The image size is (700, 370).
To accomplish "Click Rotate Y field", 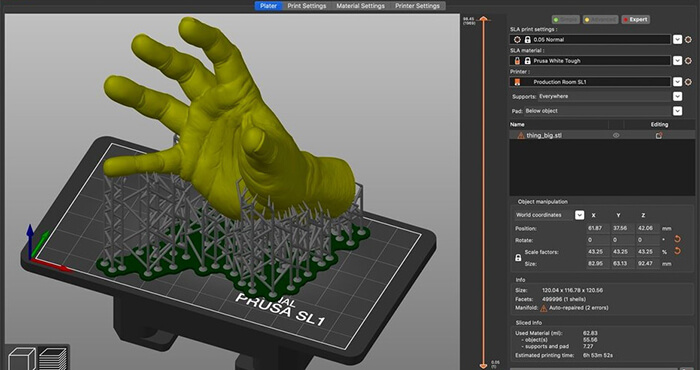I will coord(623,240).
